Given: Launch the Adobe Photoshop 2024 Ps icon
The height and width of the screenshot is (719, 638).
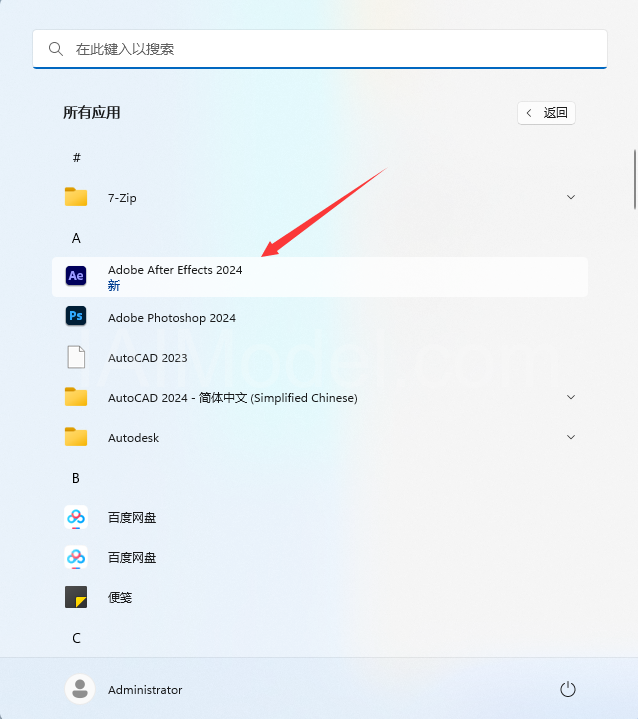Looking at the screenshot, I should pos(76,316).
